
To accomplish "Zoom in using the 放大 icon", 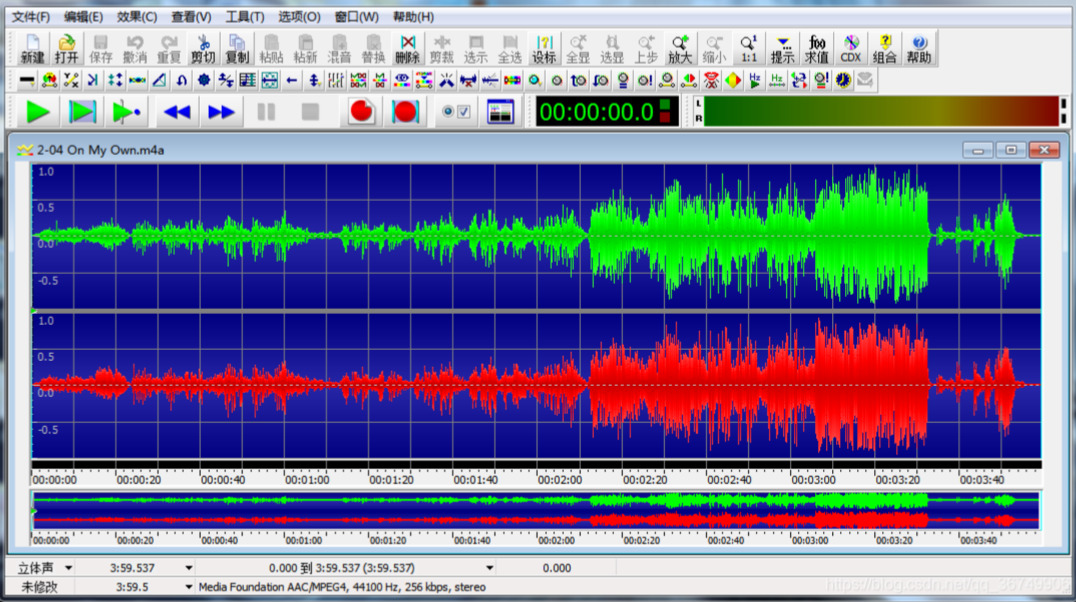I will [x=680, y=49].
